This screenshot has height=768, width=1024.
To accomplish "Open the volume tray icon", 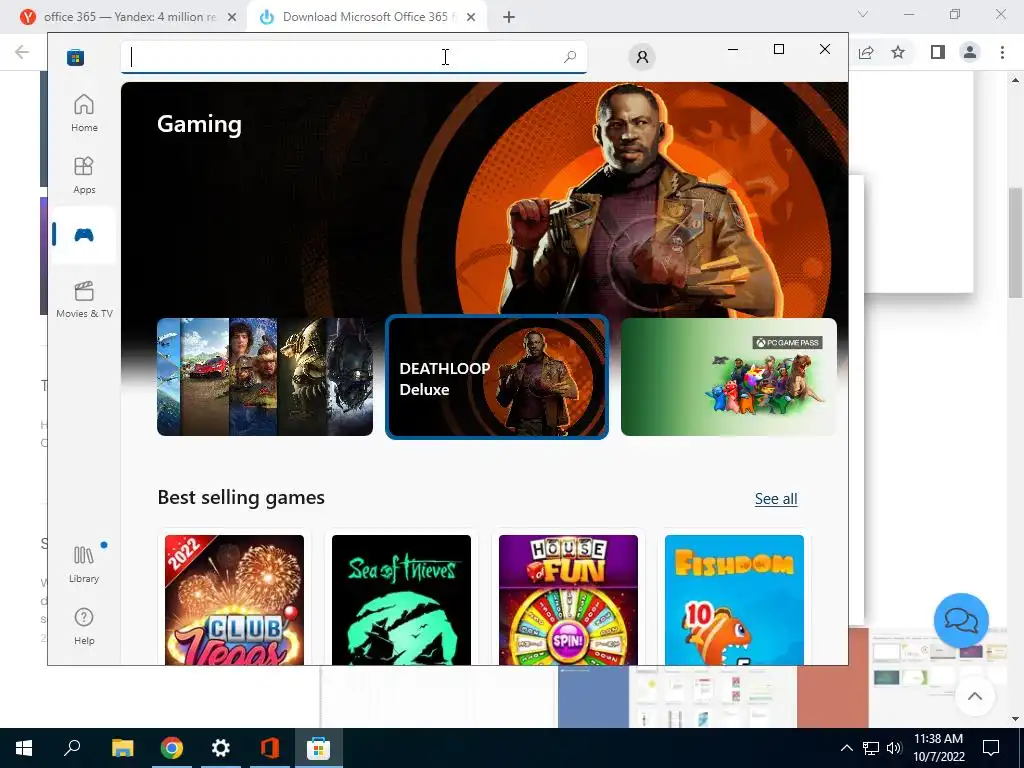I will (x=894, y=748).
